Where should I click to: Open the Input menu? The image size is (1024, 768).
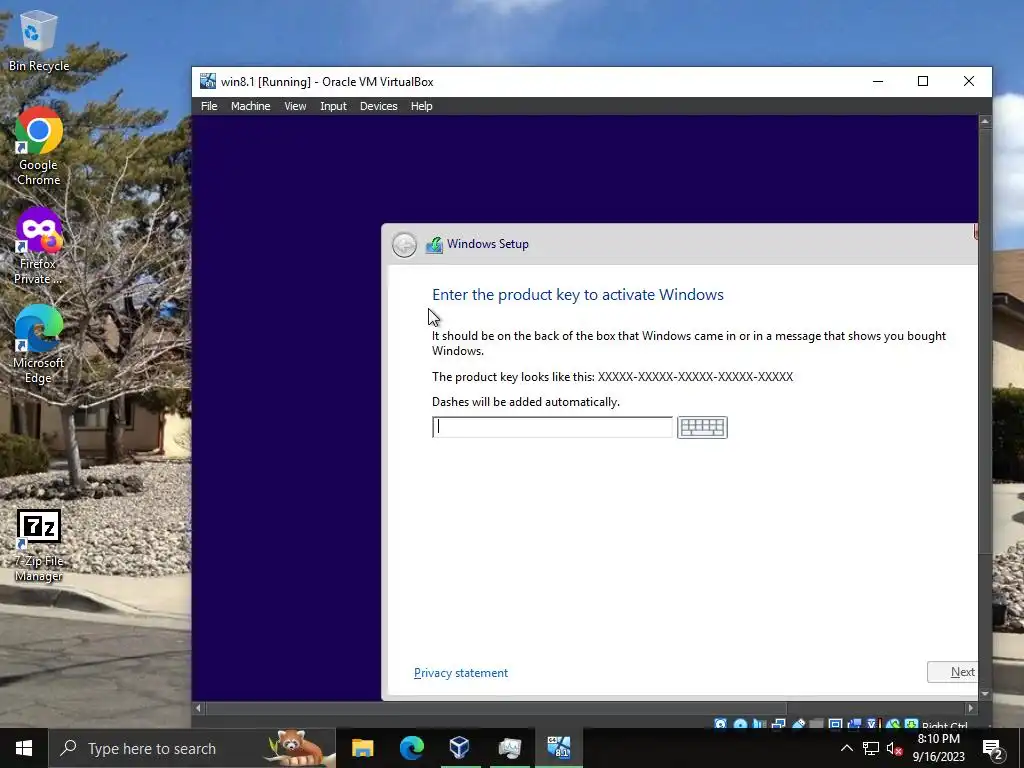(x=333, y=106)
